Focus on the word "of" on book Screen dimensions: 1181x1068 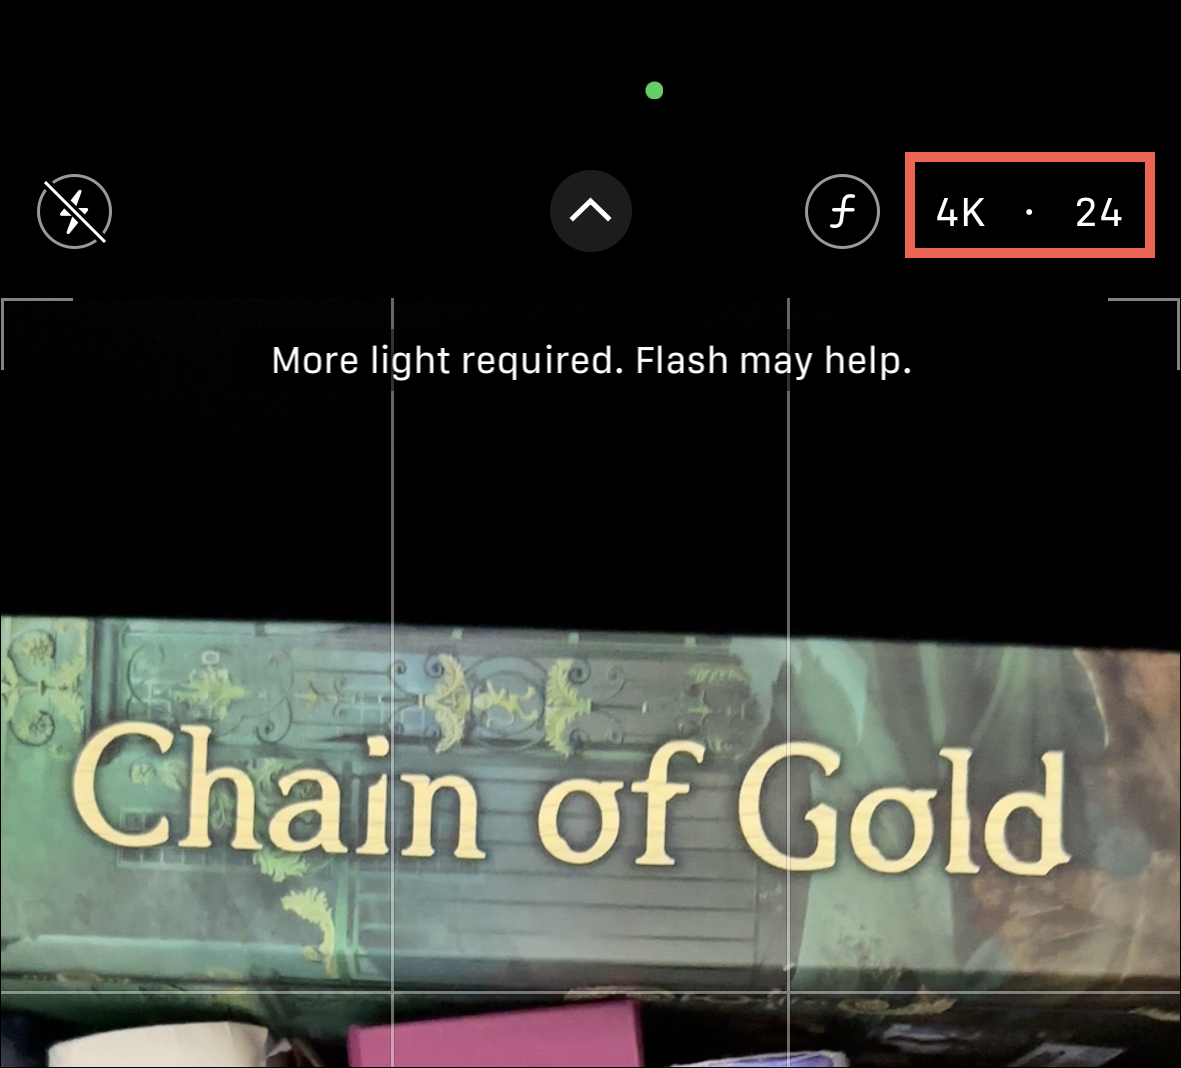tap(614, 804)
